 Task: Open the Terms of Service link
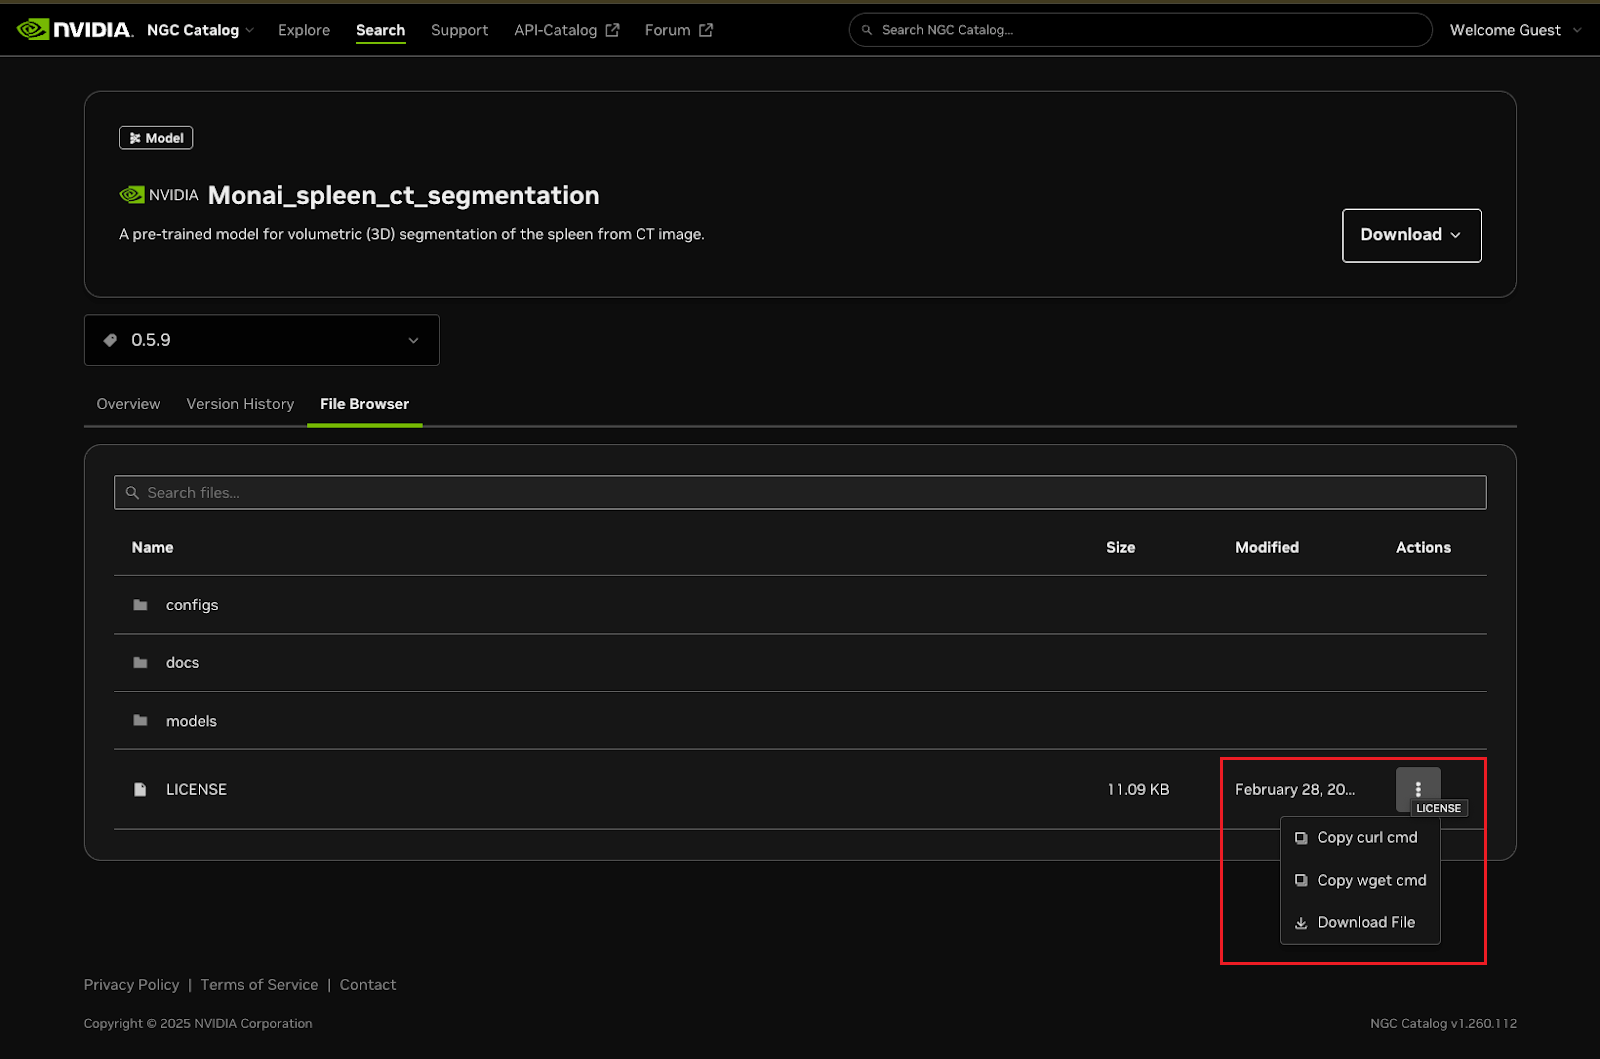[x=259, y=985]
